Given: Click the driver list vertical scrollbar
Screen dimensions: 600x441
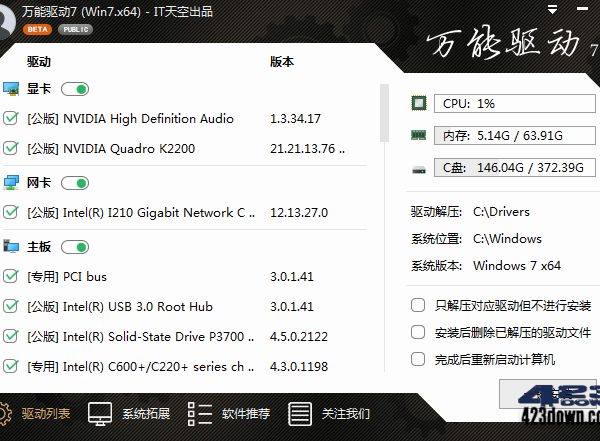Looking at the screenshot, I should click(382, 110).
